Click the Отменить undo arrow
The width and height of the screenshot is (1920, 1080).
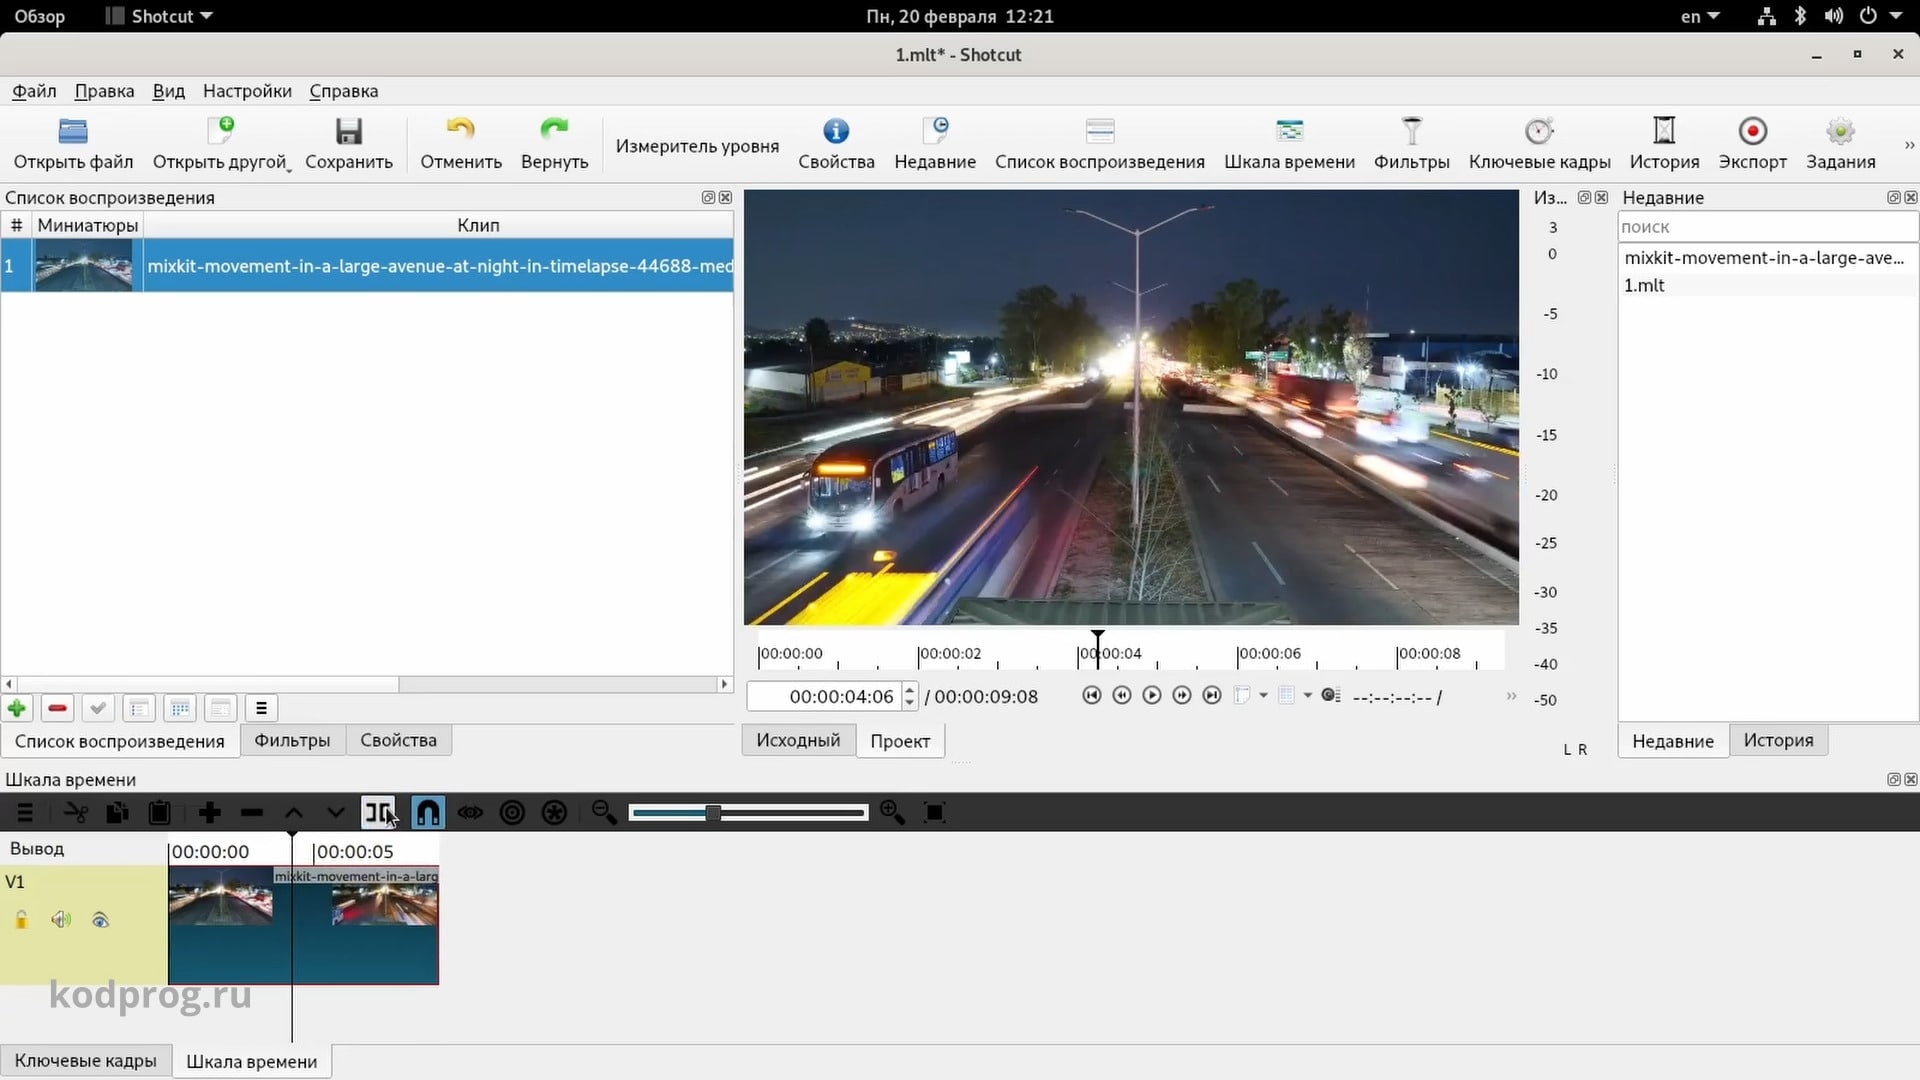(460, 131)
